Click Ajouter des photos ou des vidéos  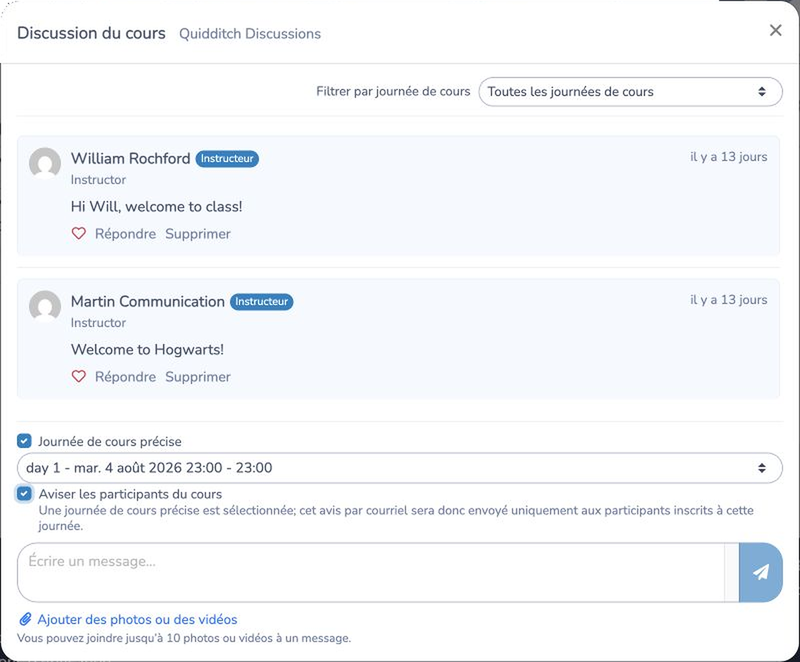point(137,619)
